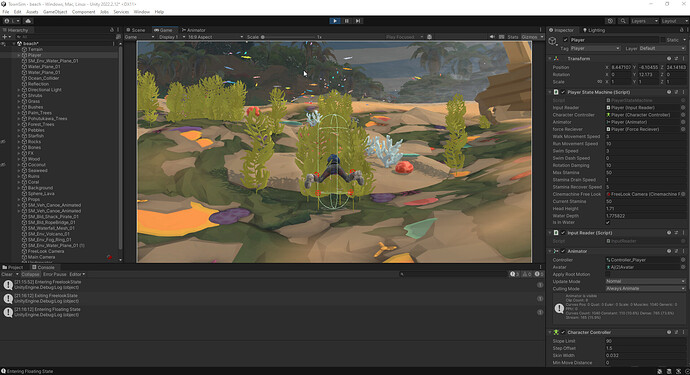This screenshot has height=375, width=690.
Task: Open the Window menu
Action: tap(141, 12)
